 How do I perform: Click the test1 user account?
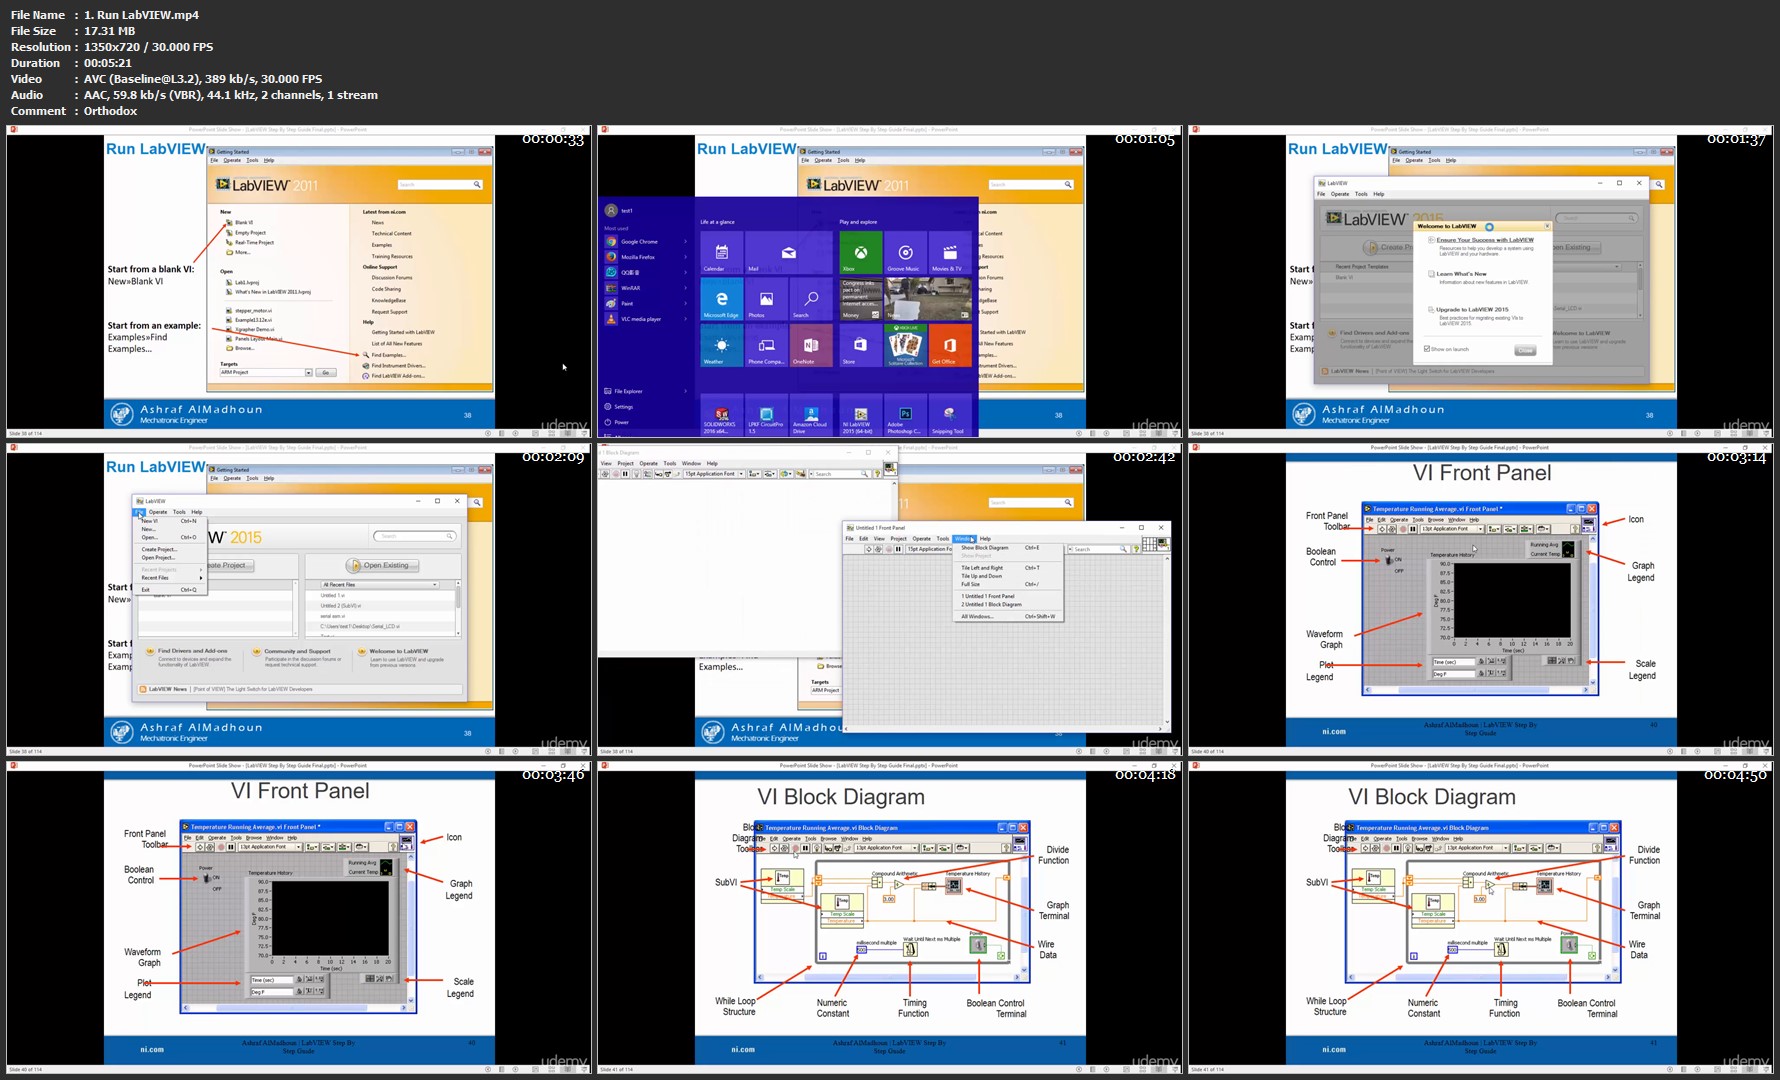(x=620, y=210)
